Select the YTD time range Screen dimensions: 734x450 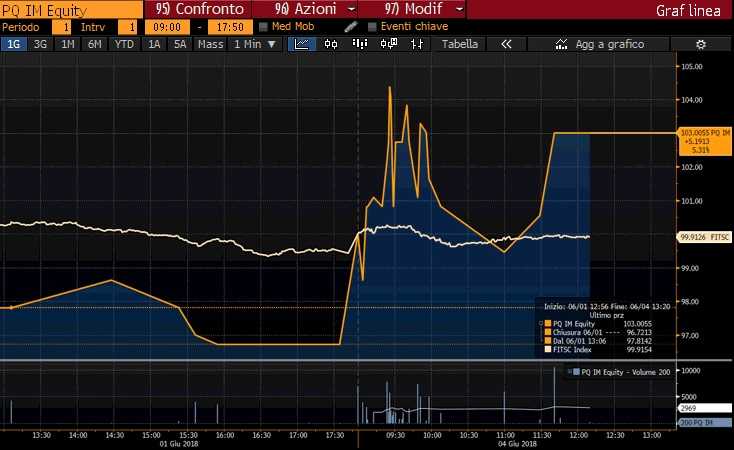click(124, 44)
